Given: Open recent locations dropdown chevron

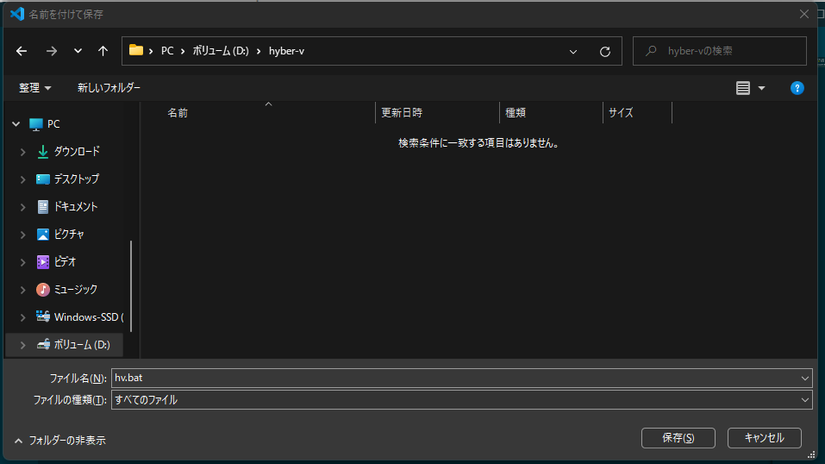Looking at the screenshot, I should (x=78, y=51).
